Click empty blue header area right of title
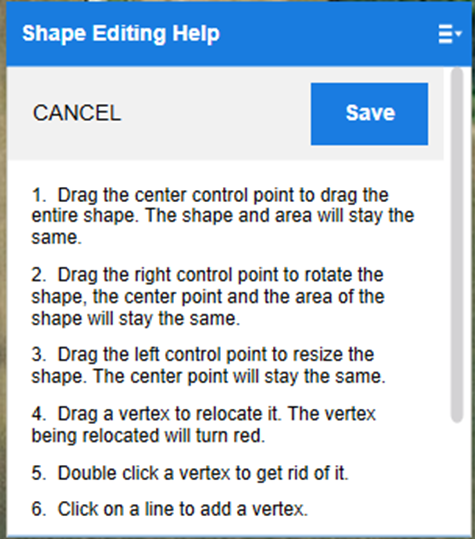 [x=327, y=34]
